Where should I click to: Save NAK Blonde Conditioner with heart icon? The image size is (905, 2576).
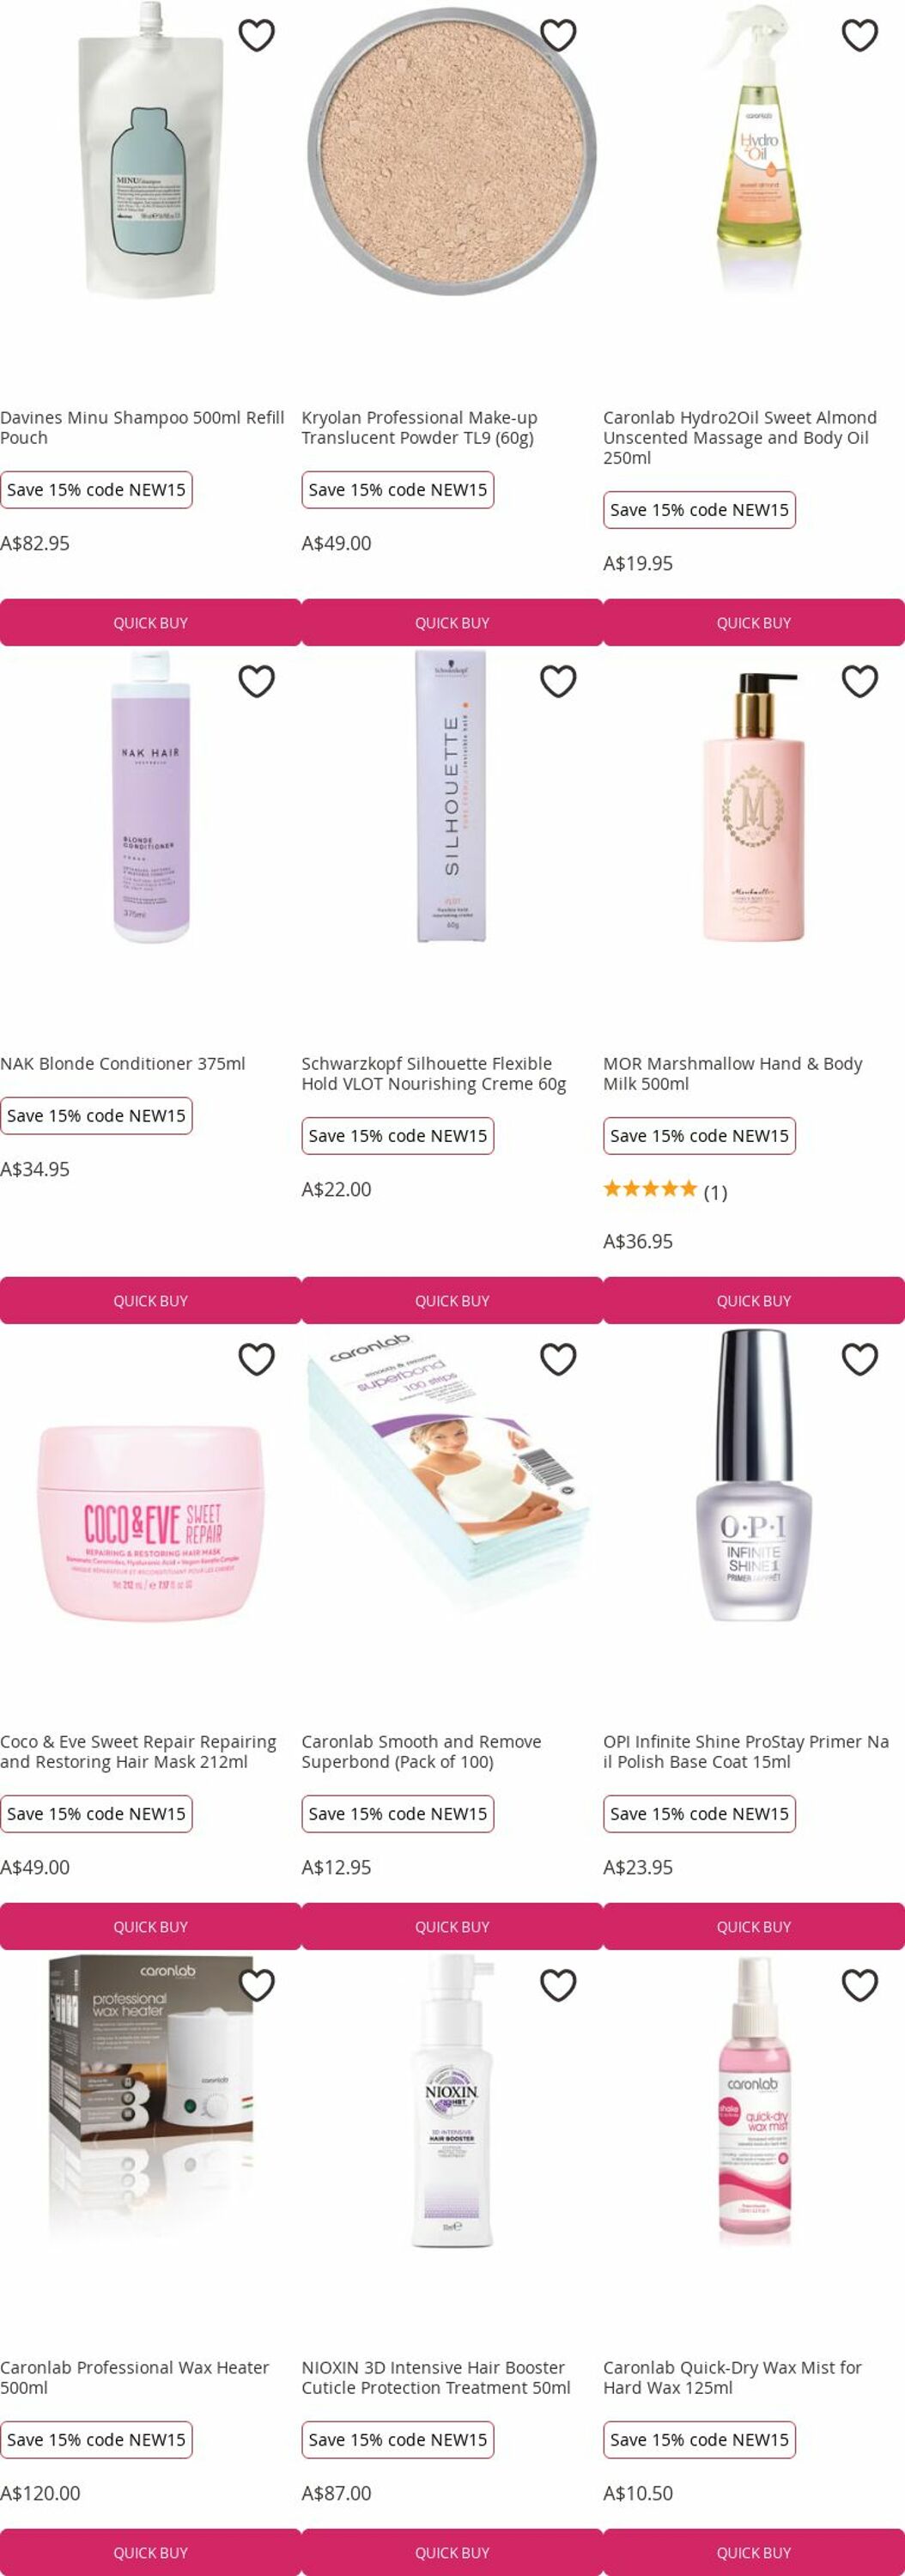(x=256, y=681)
